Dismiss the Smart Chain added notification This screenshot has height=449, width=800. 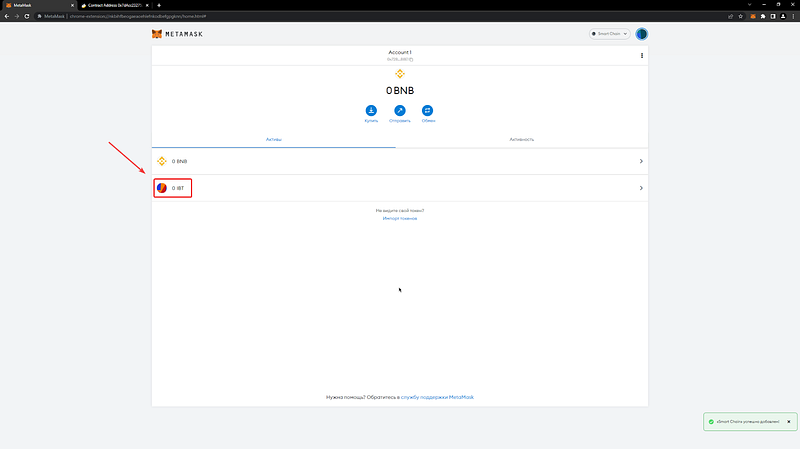coord(789,421)
